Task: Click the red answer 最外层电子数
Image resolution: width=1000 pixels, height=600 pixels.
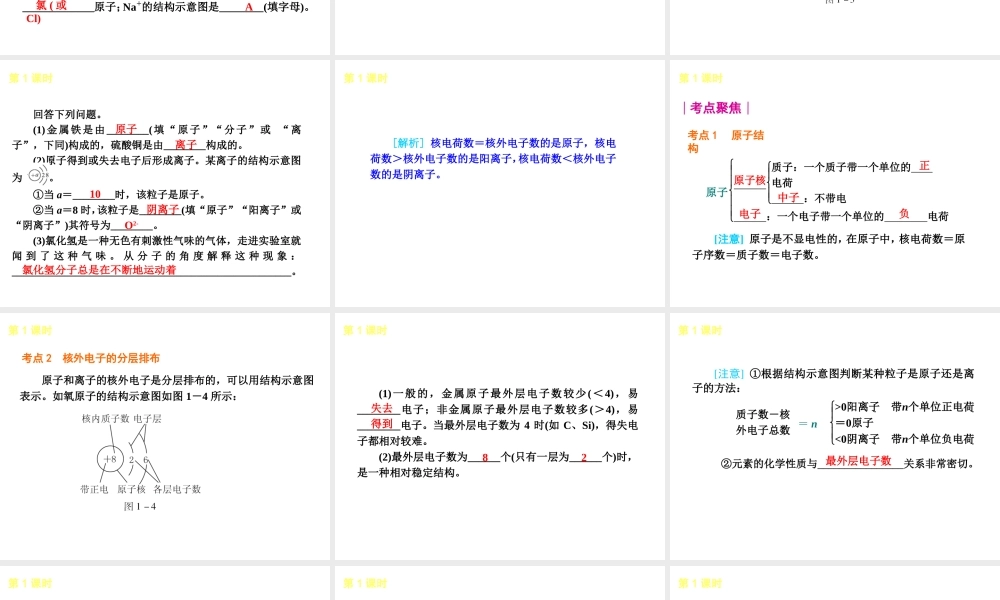Action: tap(858, 461)
